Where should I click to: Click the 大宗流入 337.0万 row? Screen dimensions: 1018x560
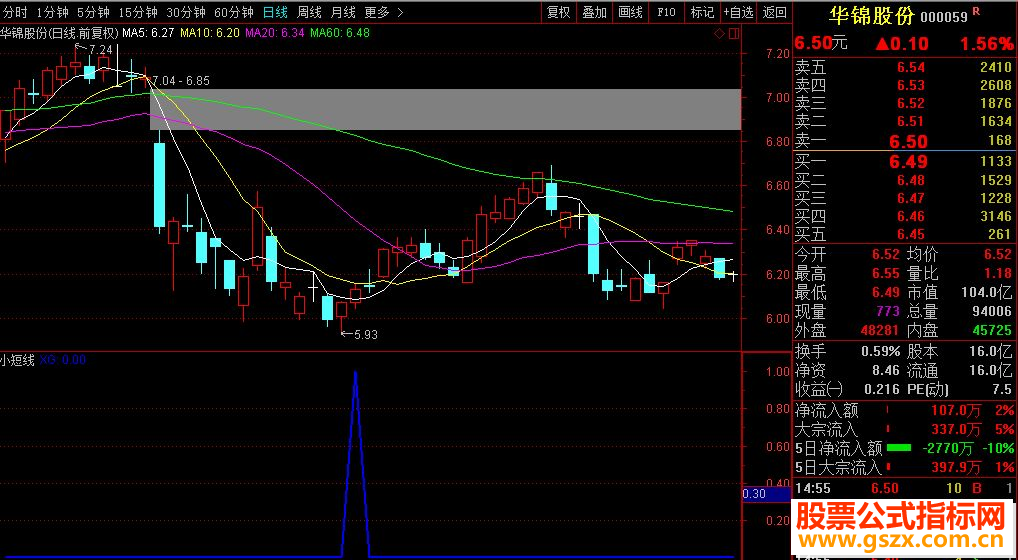[x=904, y=429]
